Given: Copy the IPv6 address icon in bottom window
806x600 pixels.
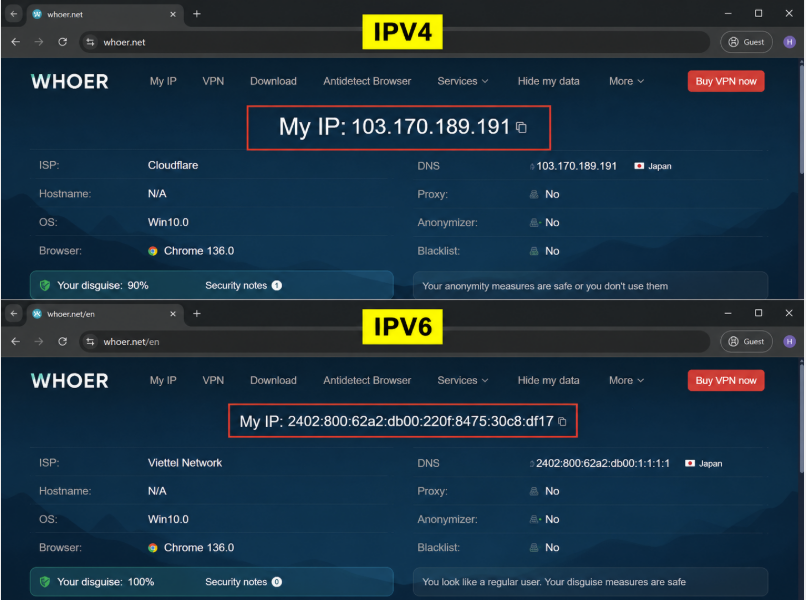Looking at the screenshot, I should pyautogui.click(x=562, y=422).
